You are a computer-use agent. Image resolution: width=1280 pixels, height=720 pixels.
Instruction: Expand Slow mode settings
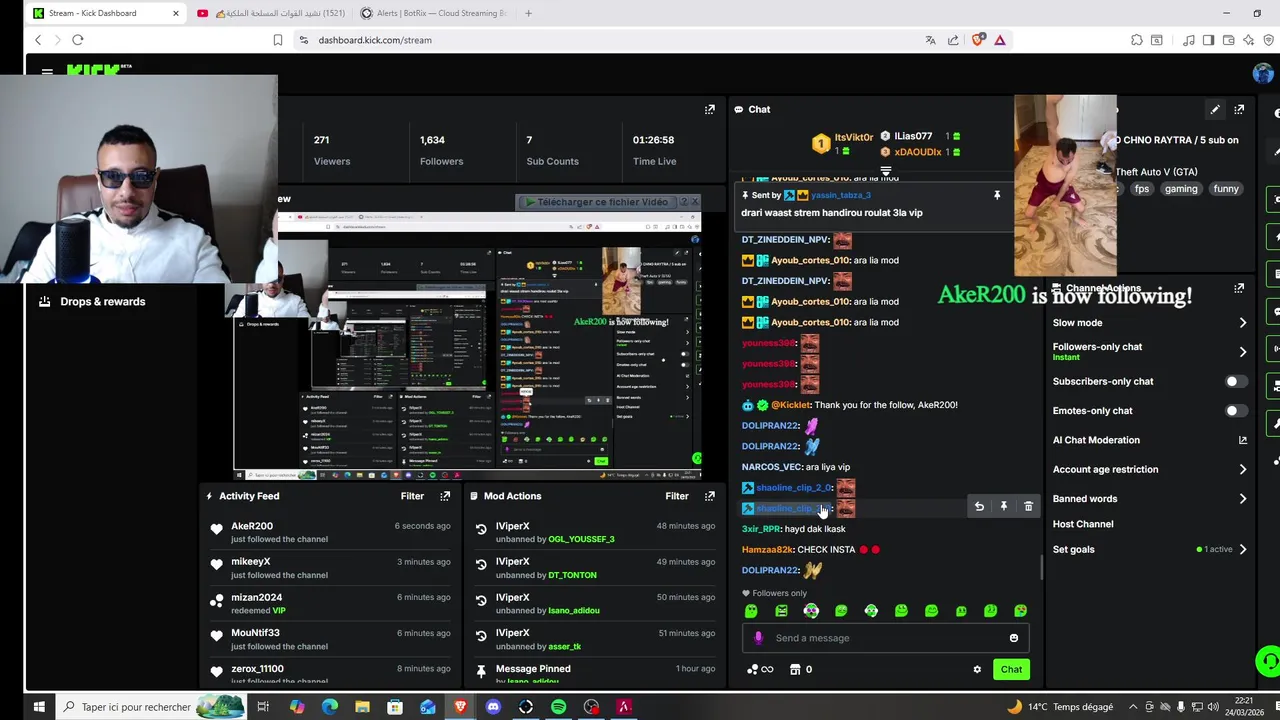pos(1243,323)
